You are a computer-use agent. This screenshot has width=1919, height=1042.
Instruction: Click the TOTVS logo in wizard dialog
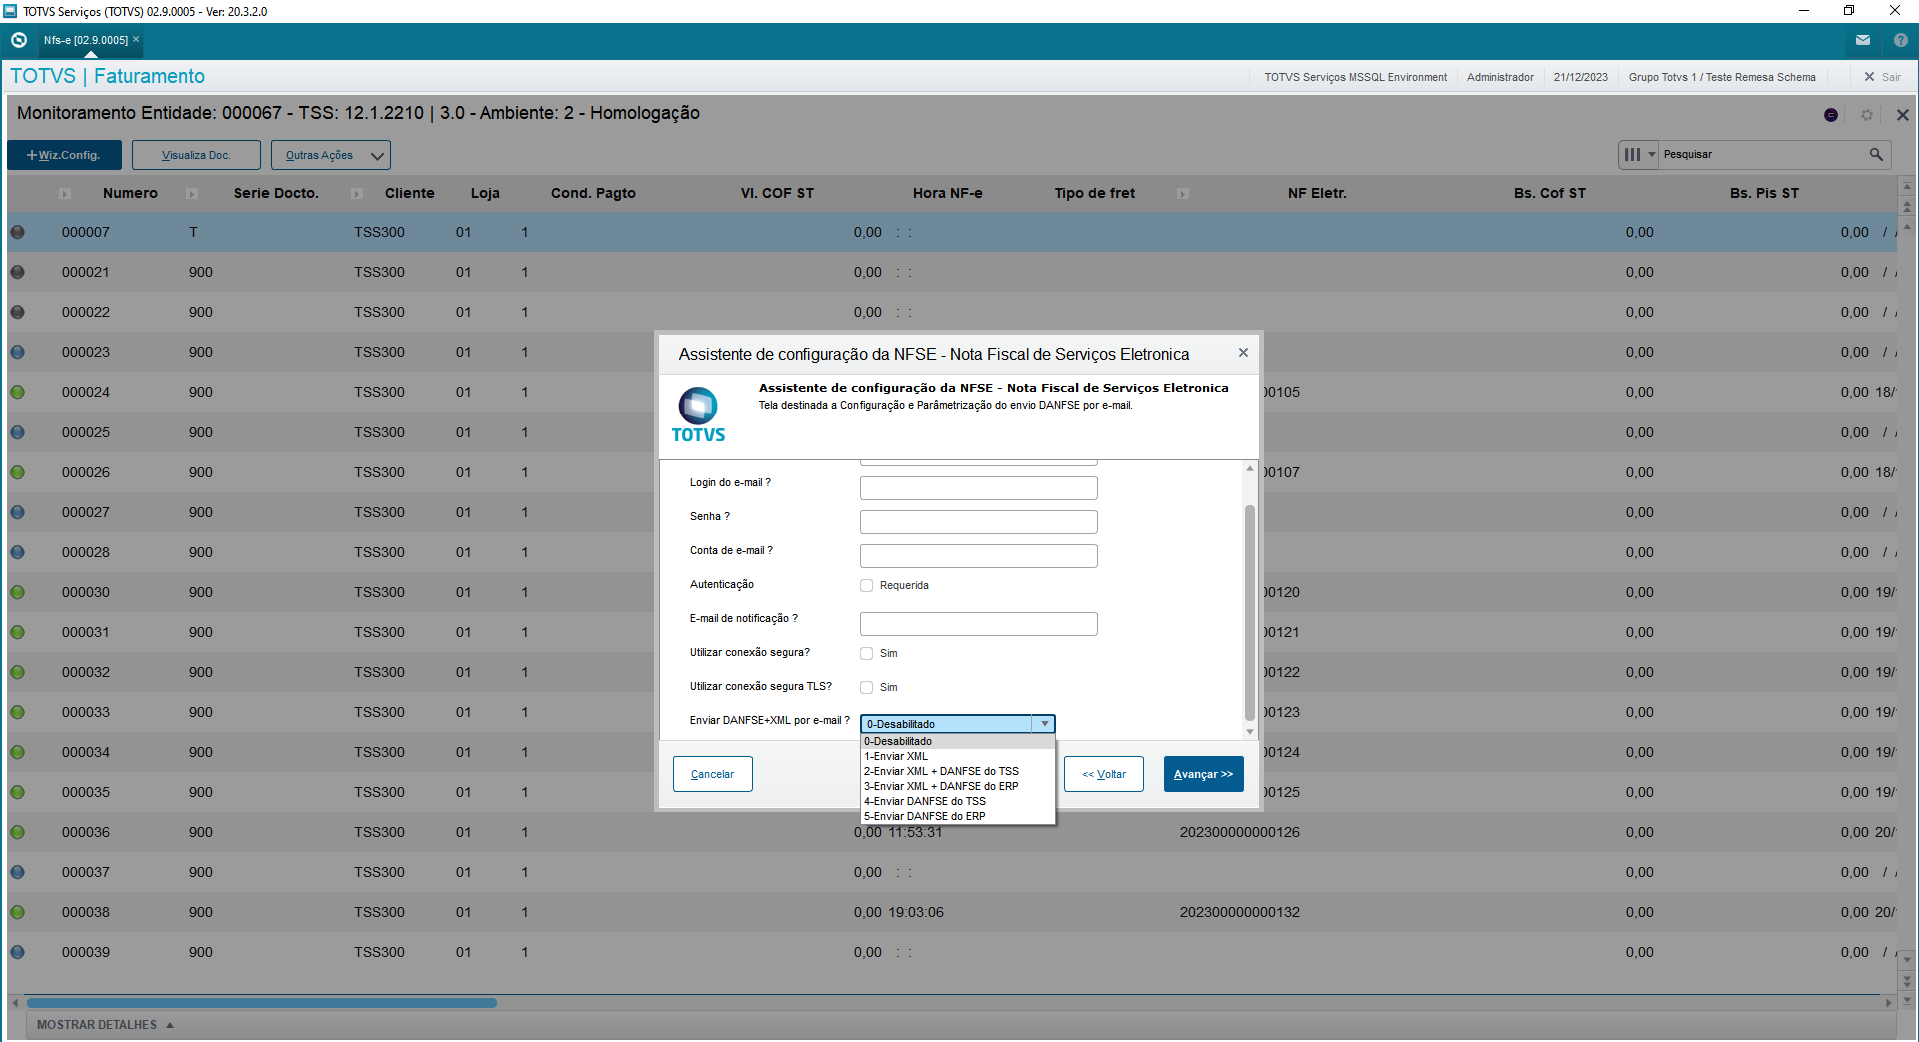pyautogui.click(x=698, y=415)
